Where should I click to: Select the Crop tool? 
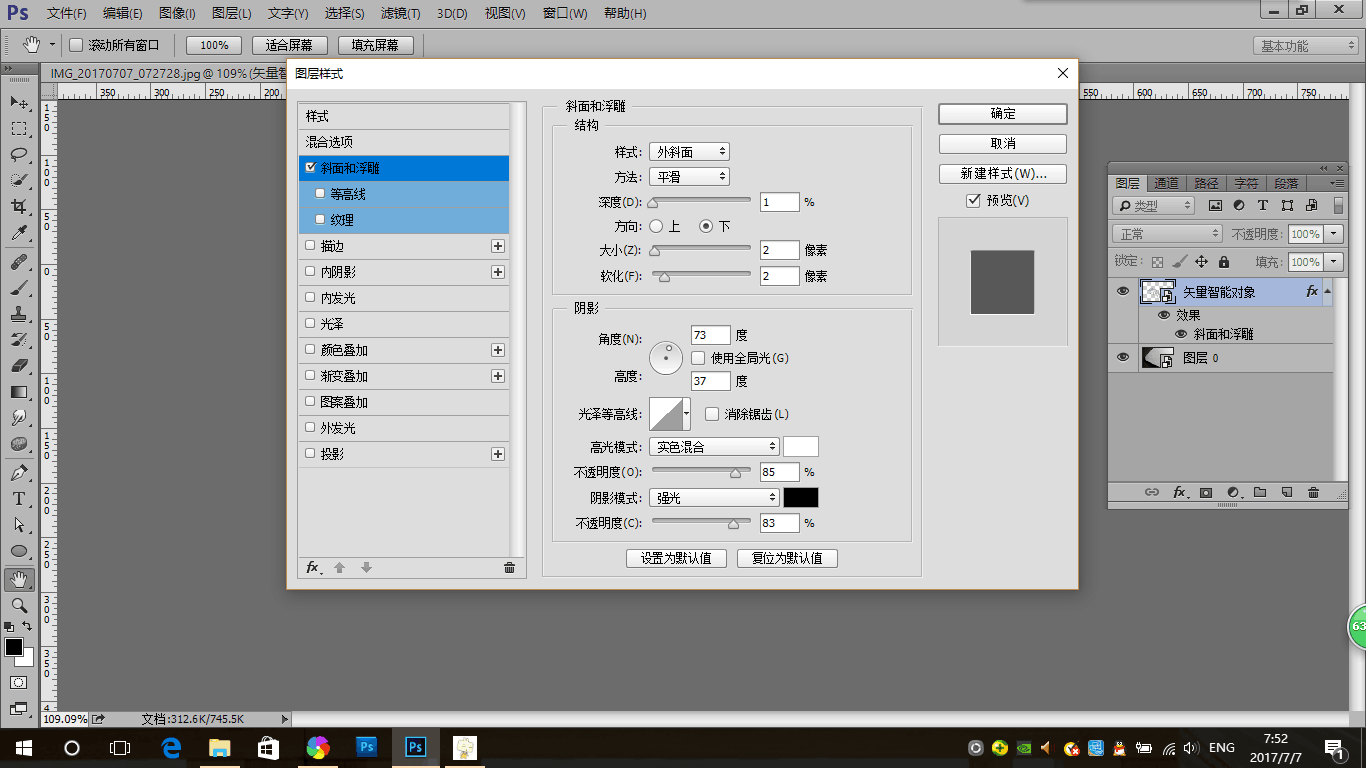tap(19, 207)
